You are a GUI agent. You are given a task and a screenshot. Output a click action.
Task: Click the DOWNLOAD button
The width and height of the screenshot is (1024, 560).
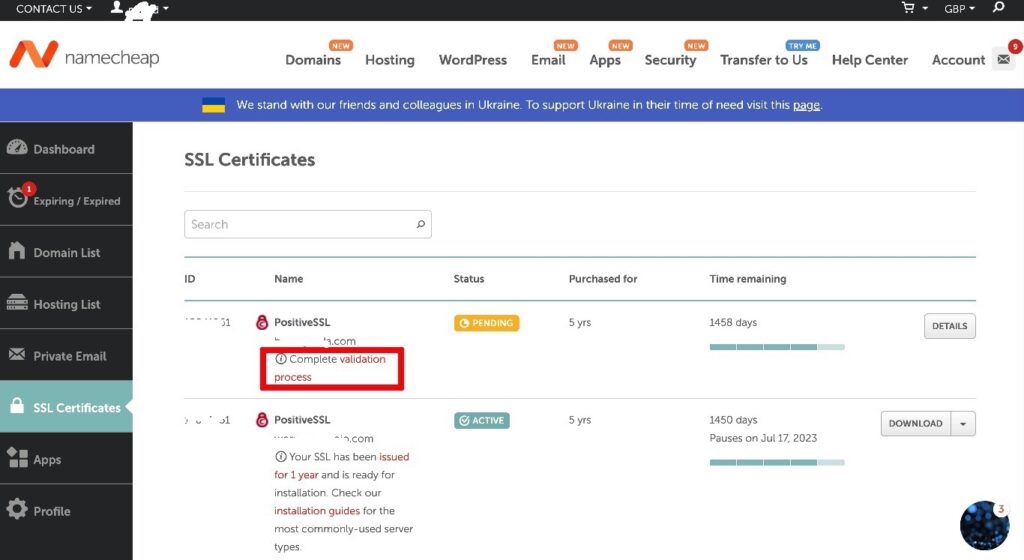click(x=916, y=424)
